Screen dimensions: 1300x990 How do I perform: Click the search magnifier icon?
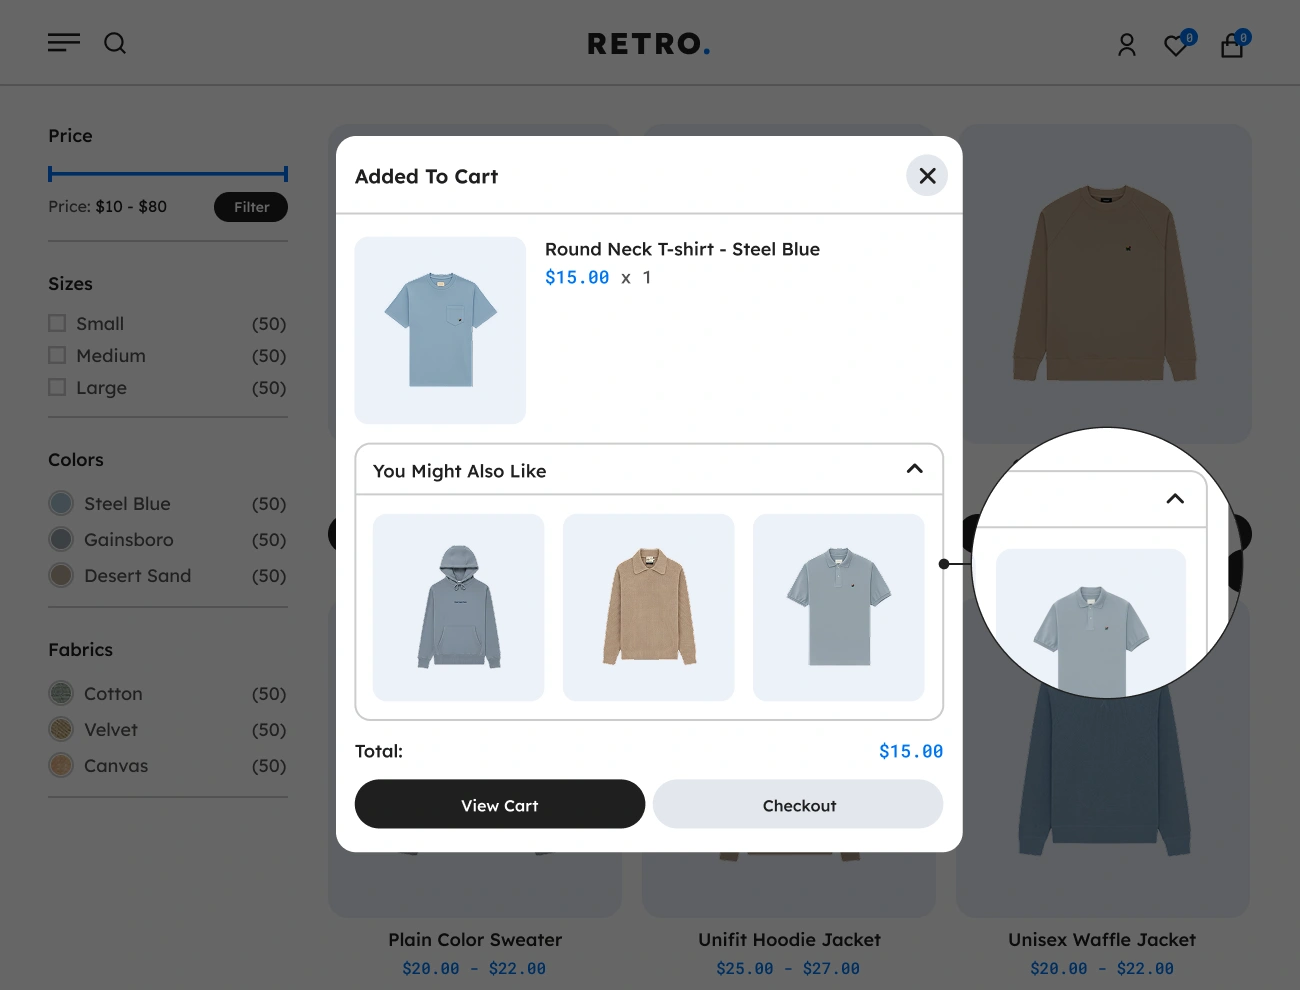pos(115,43)
